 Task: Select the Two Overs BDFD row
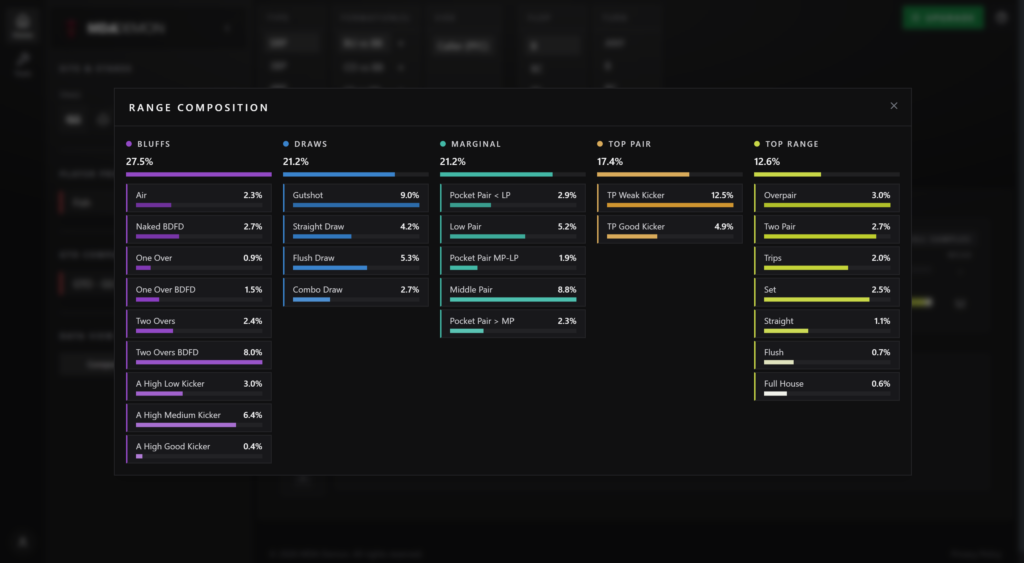[199, 355]
